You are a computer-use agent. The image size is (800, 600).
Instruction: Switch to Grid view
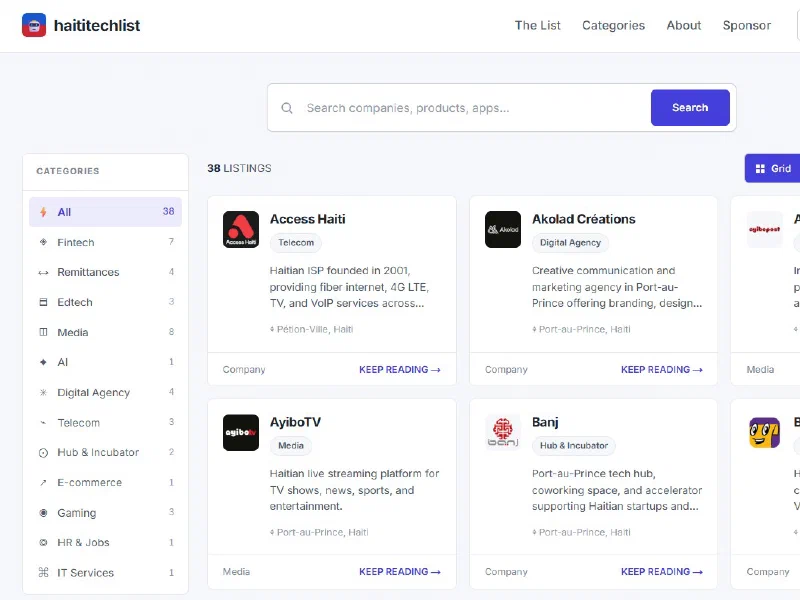coord(772,168)
